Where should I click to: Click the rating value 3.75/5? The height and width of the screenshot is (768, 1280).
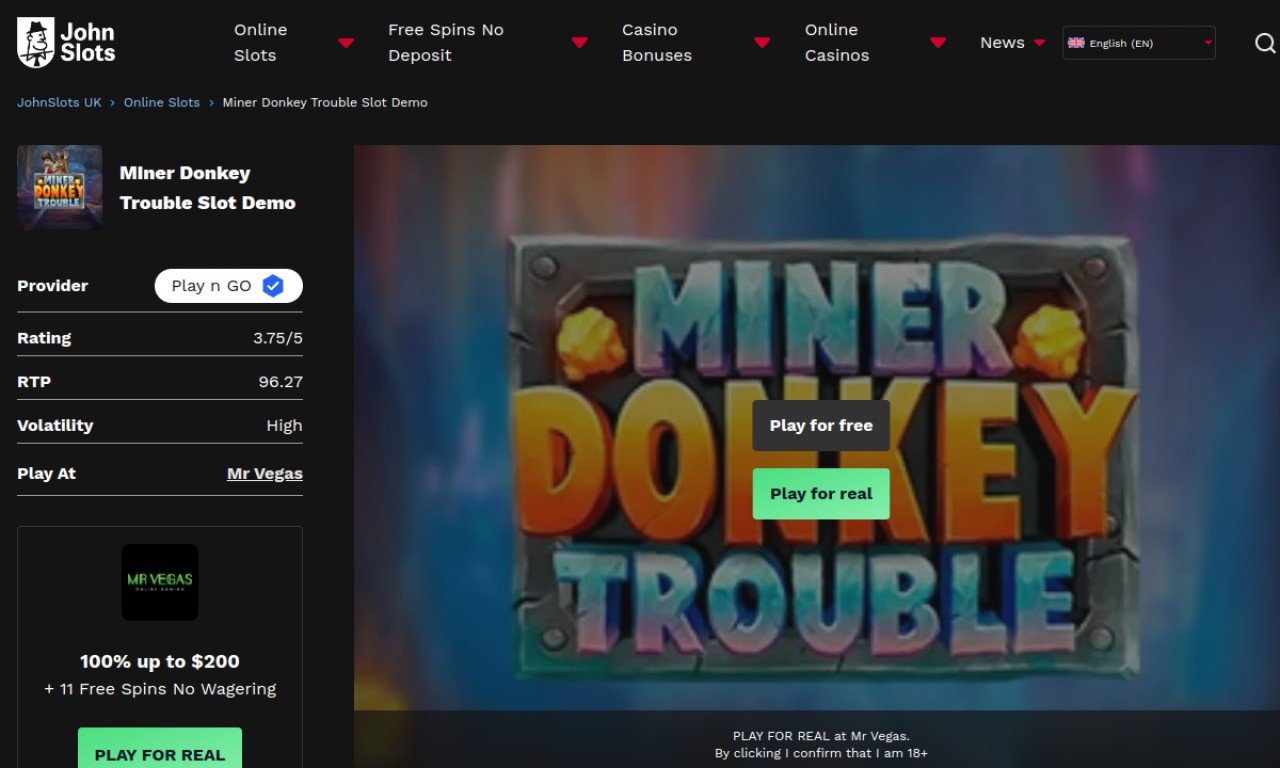click(278, 338)
